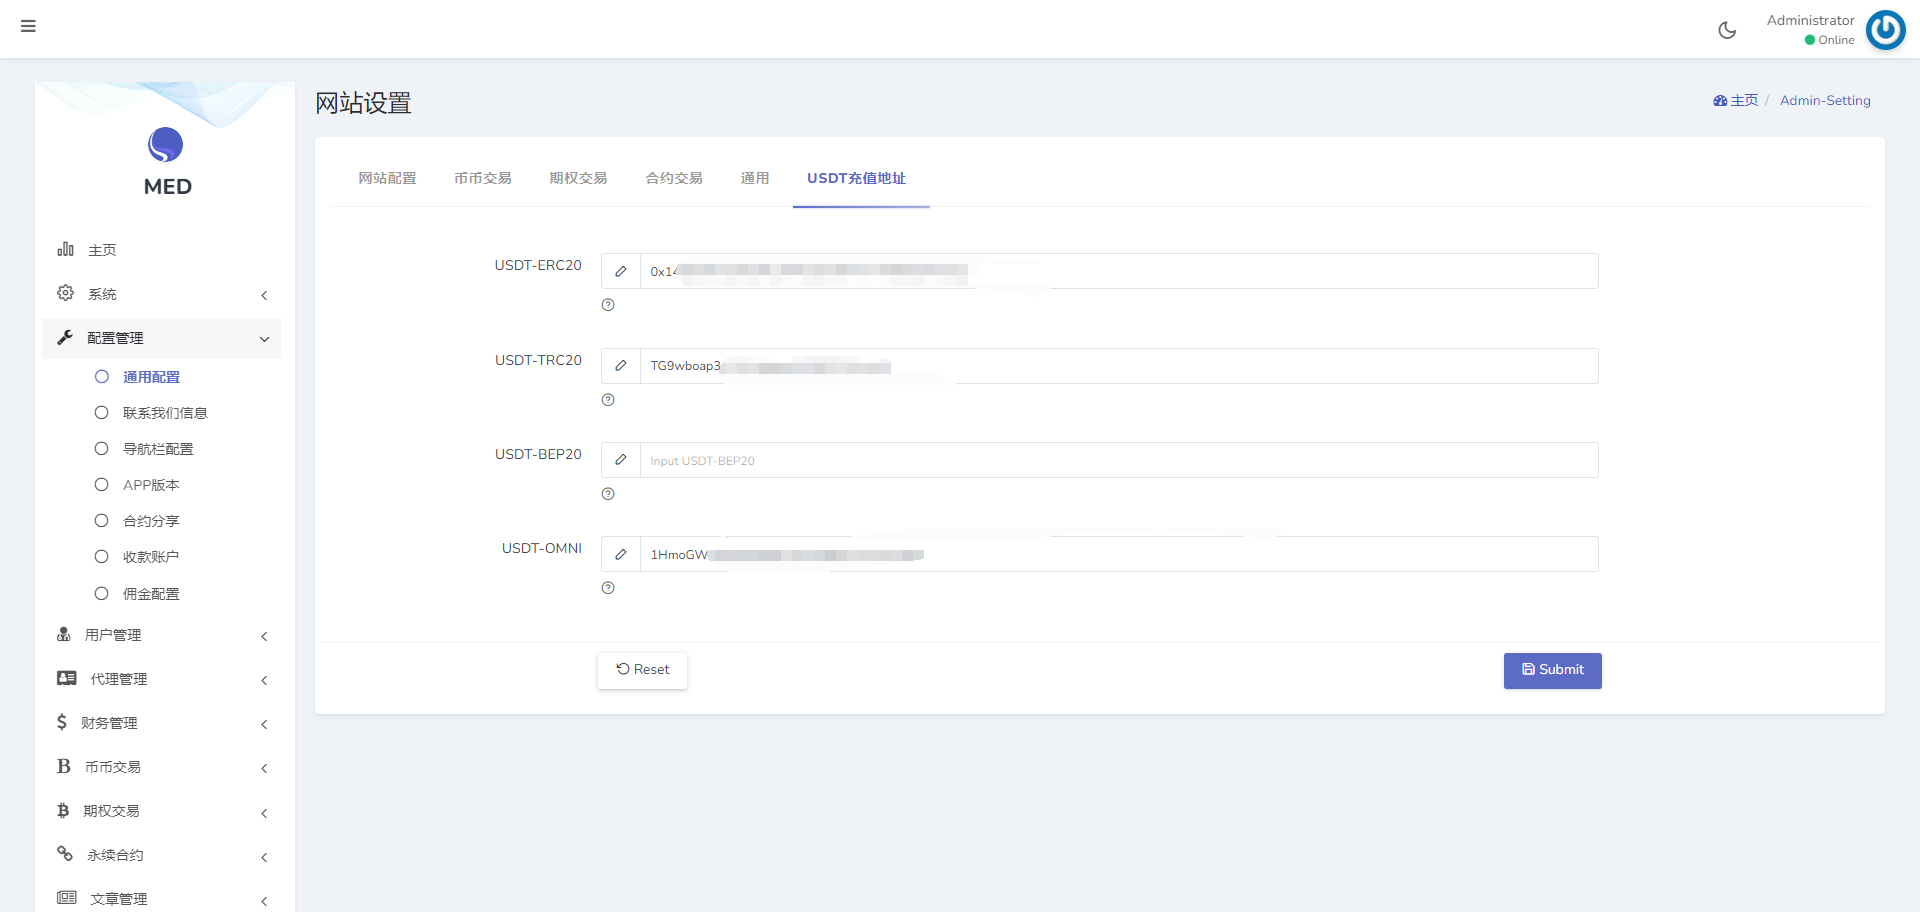Open the Administrator avatar power icon
1920x912 pixels.
[1885, 30]
